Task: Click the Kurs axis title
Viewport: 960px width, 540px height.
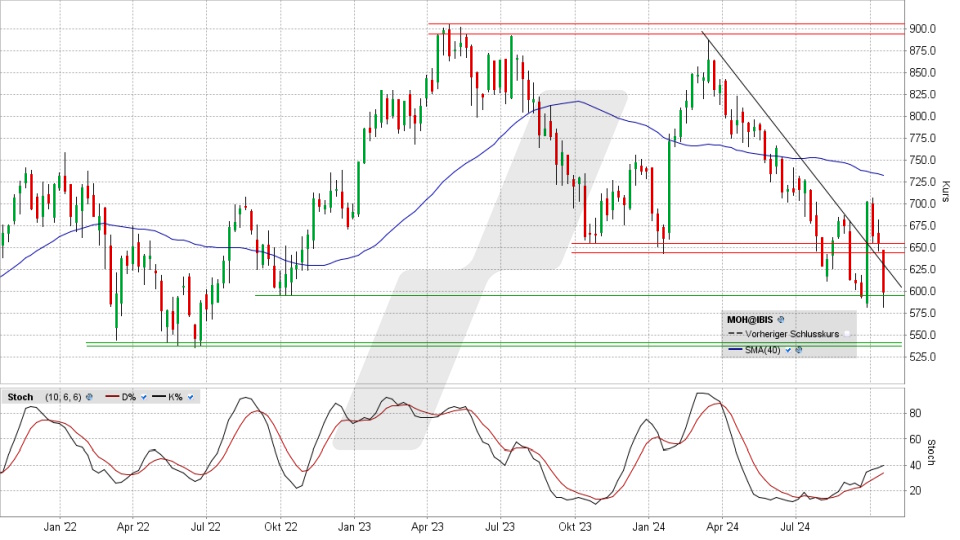Action: [946, 192]
